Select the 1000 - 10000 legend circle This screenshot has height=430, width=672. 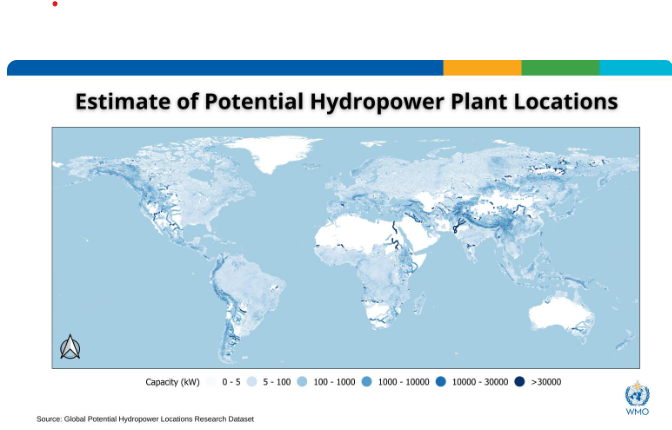(x=367, y=382)
